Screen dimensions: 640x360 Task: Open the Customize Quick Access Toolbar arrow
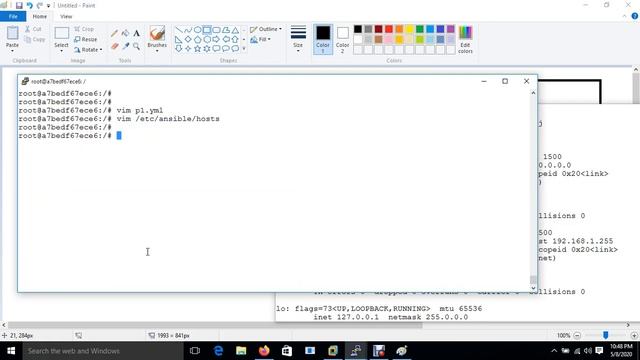[x=48, y=6]
